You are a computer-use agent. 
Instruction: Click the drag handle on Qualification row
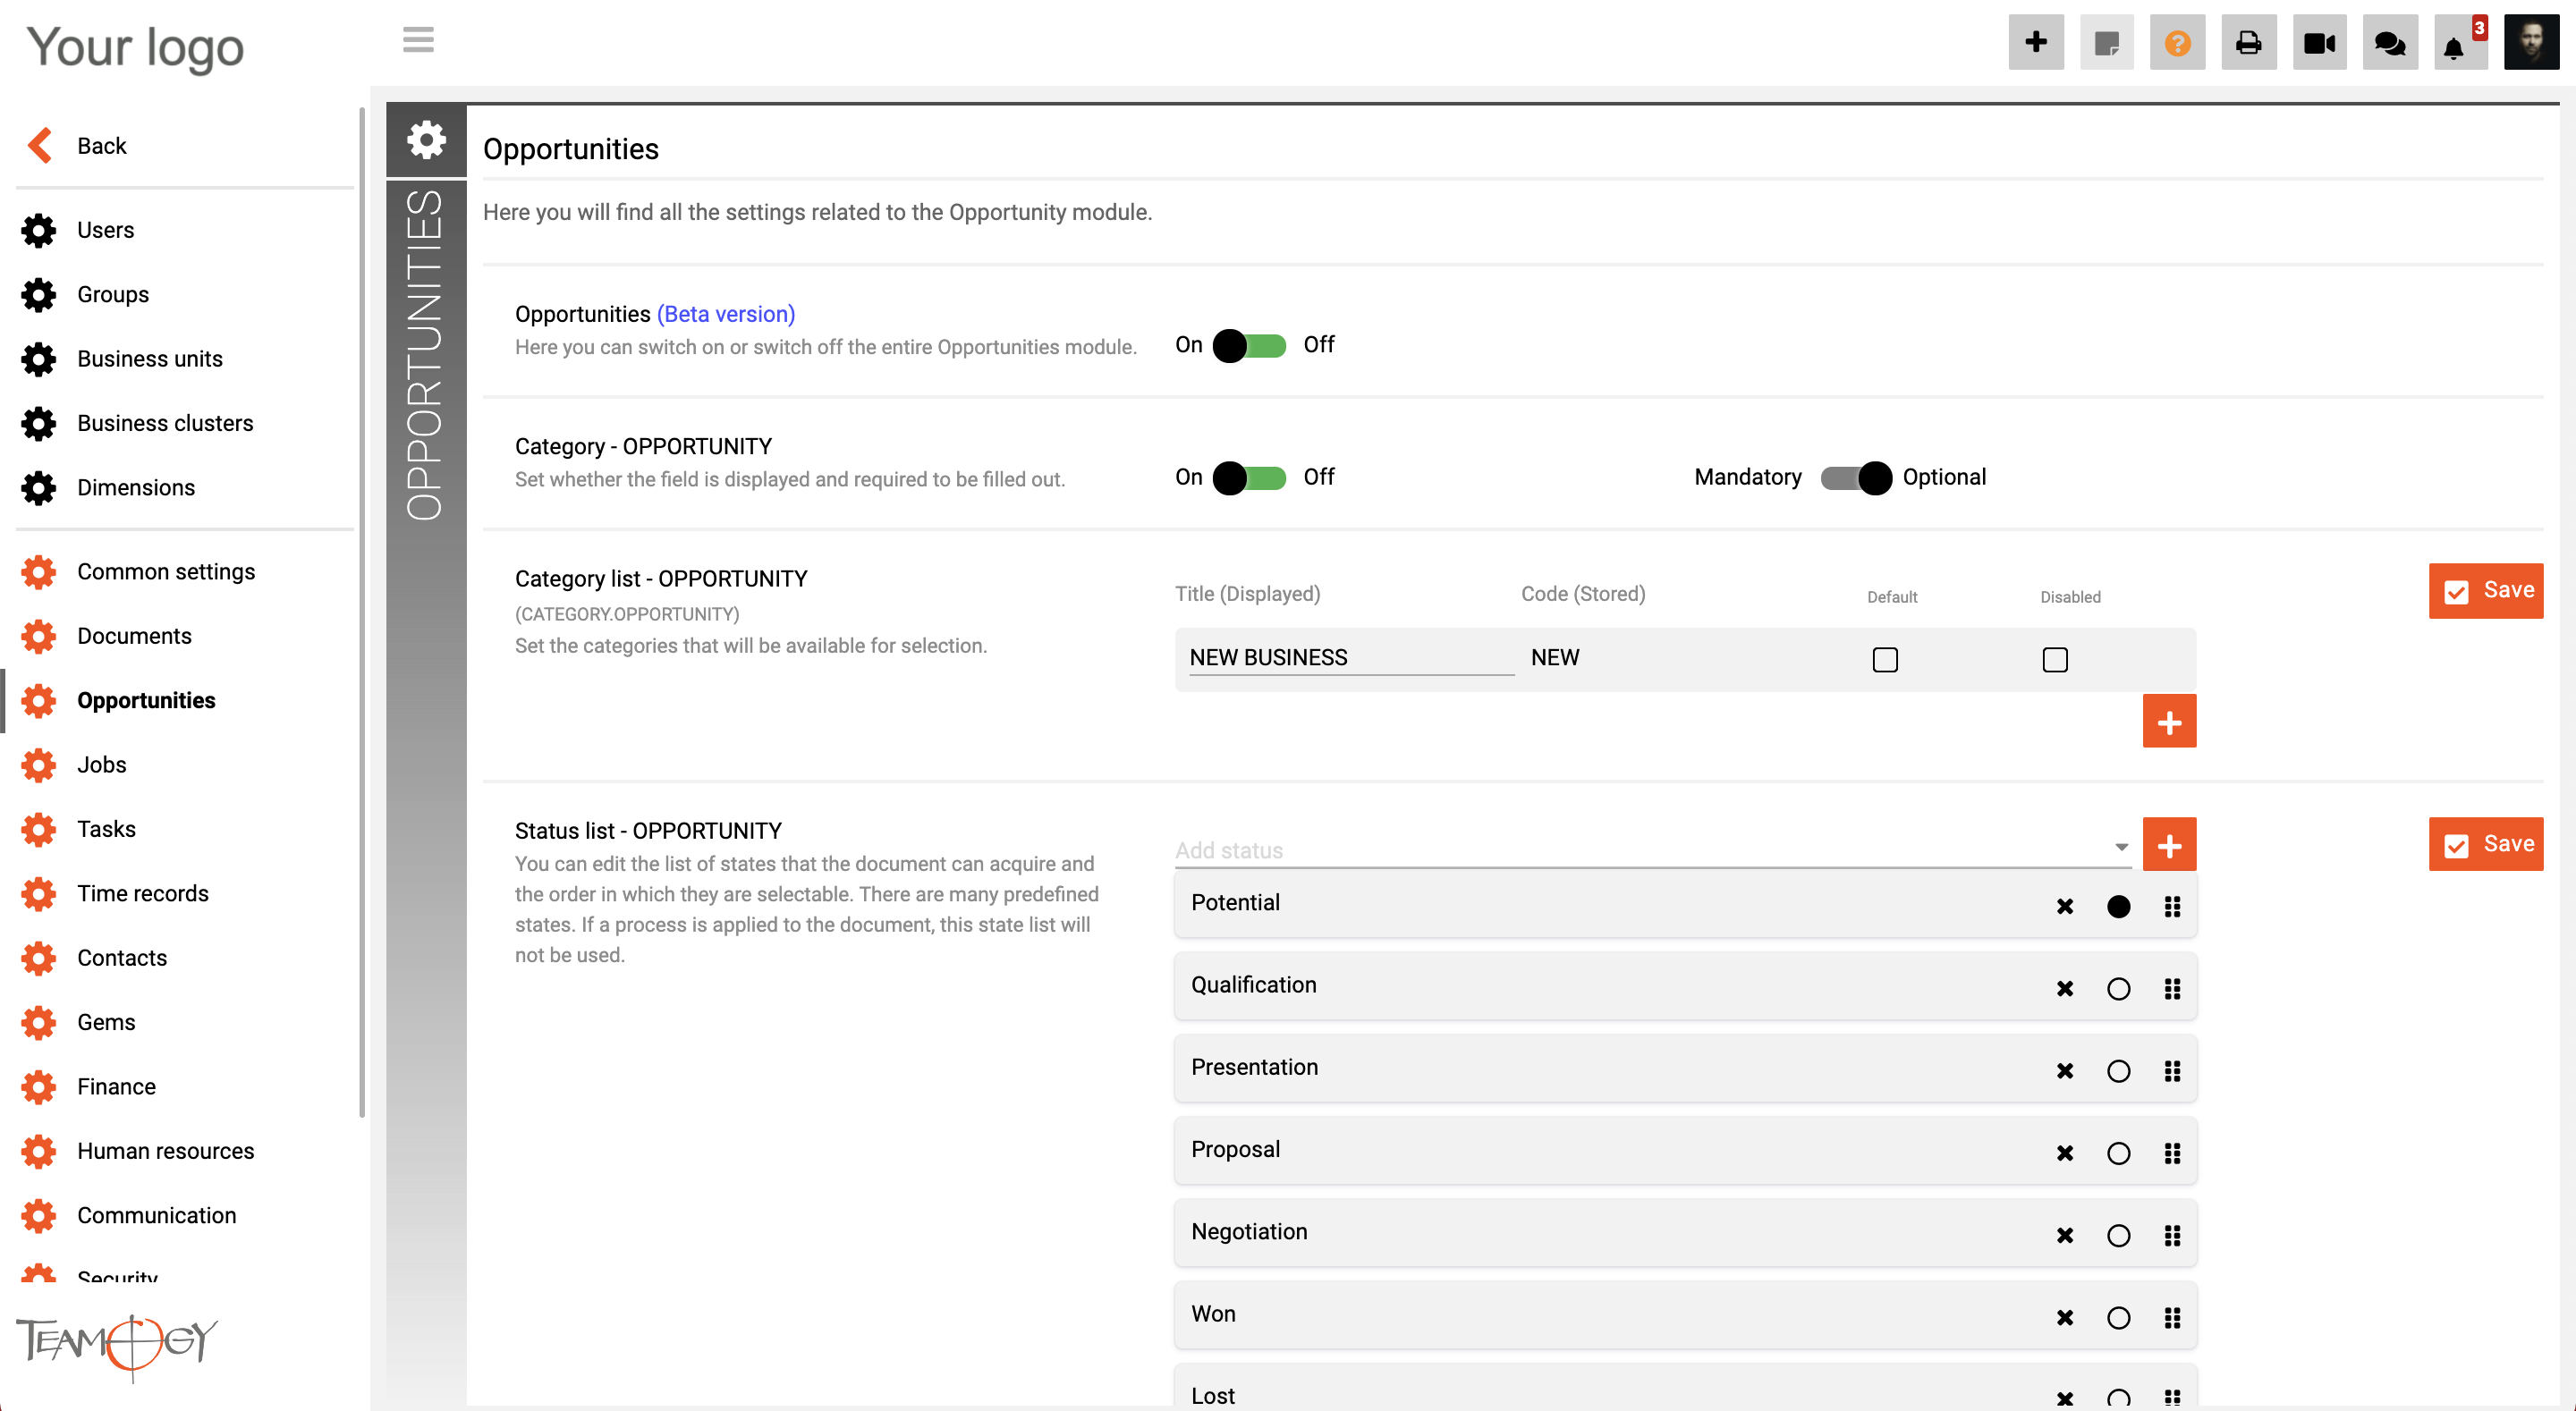tap(2172, 989)
